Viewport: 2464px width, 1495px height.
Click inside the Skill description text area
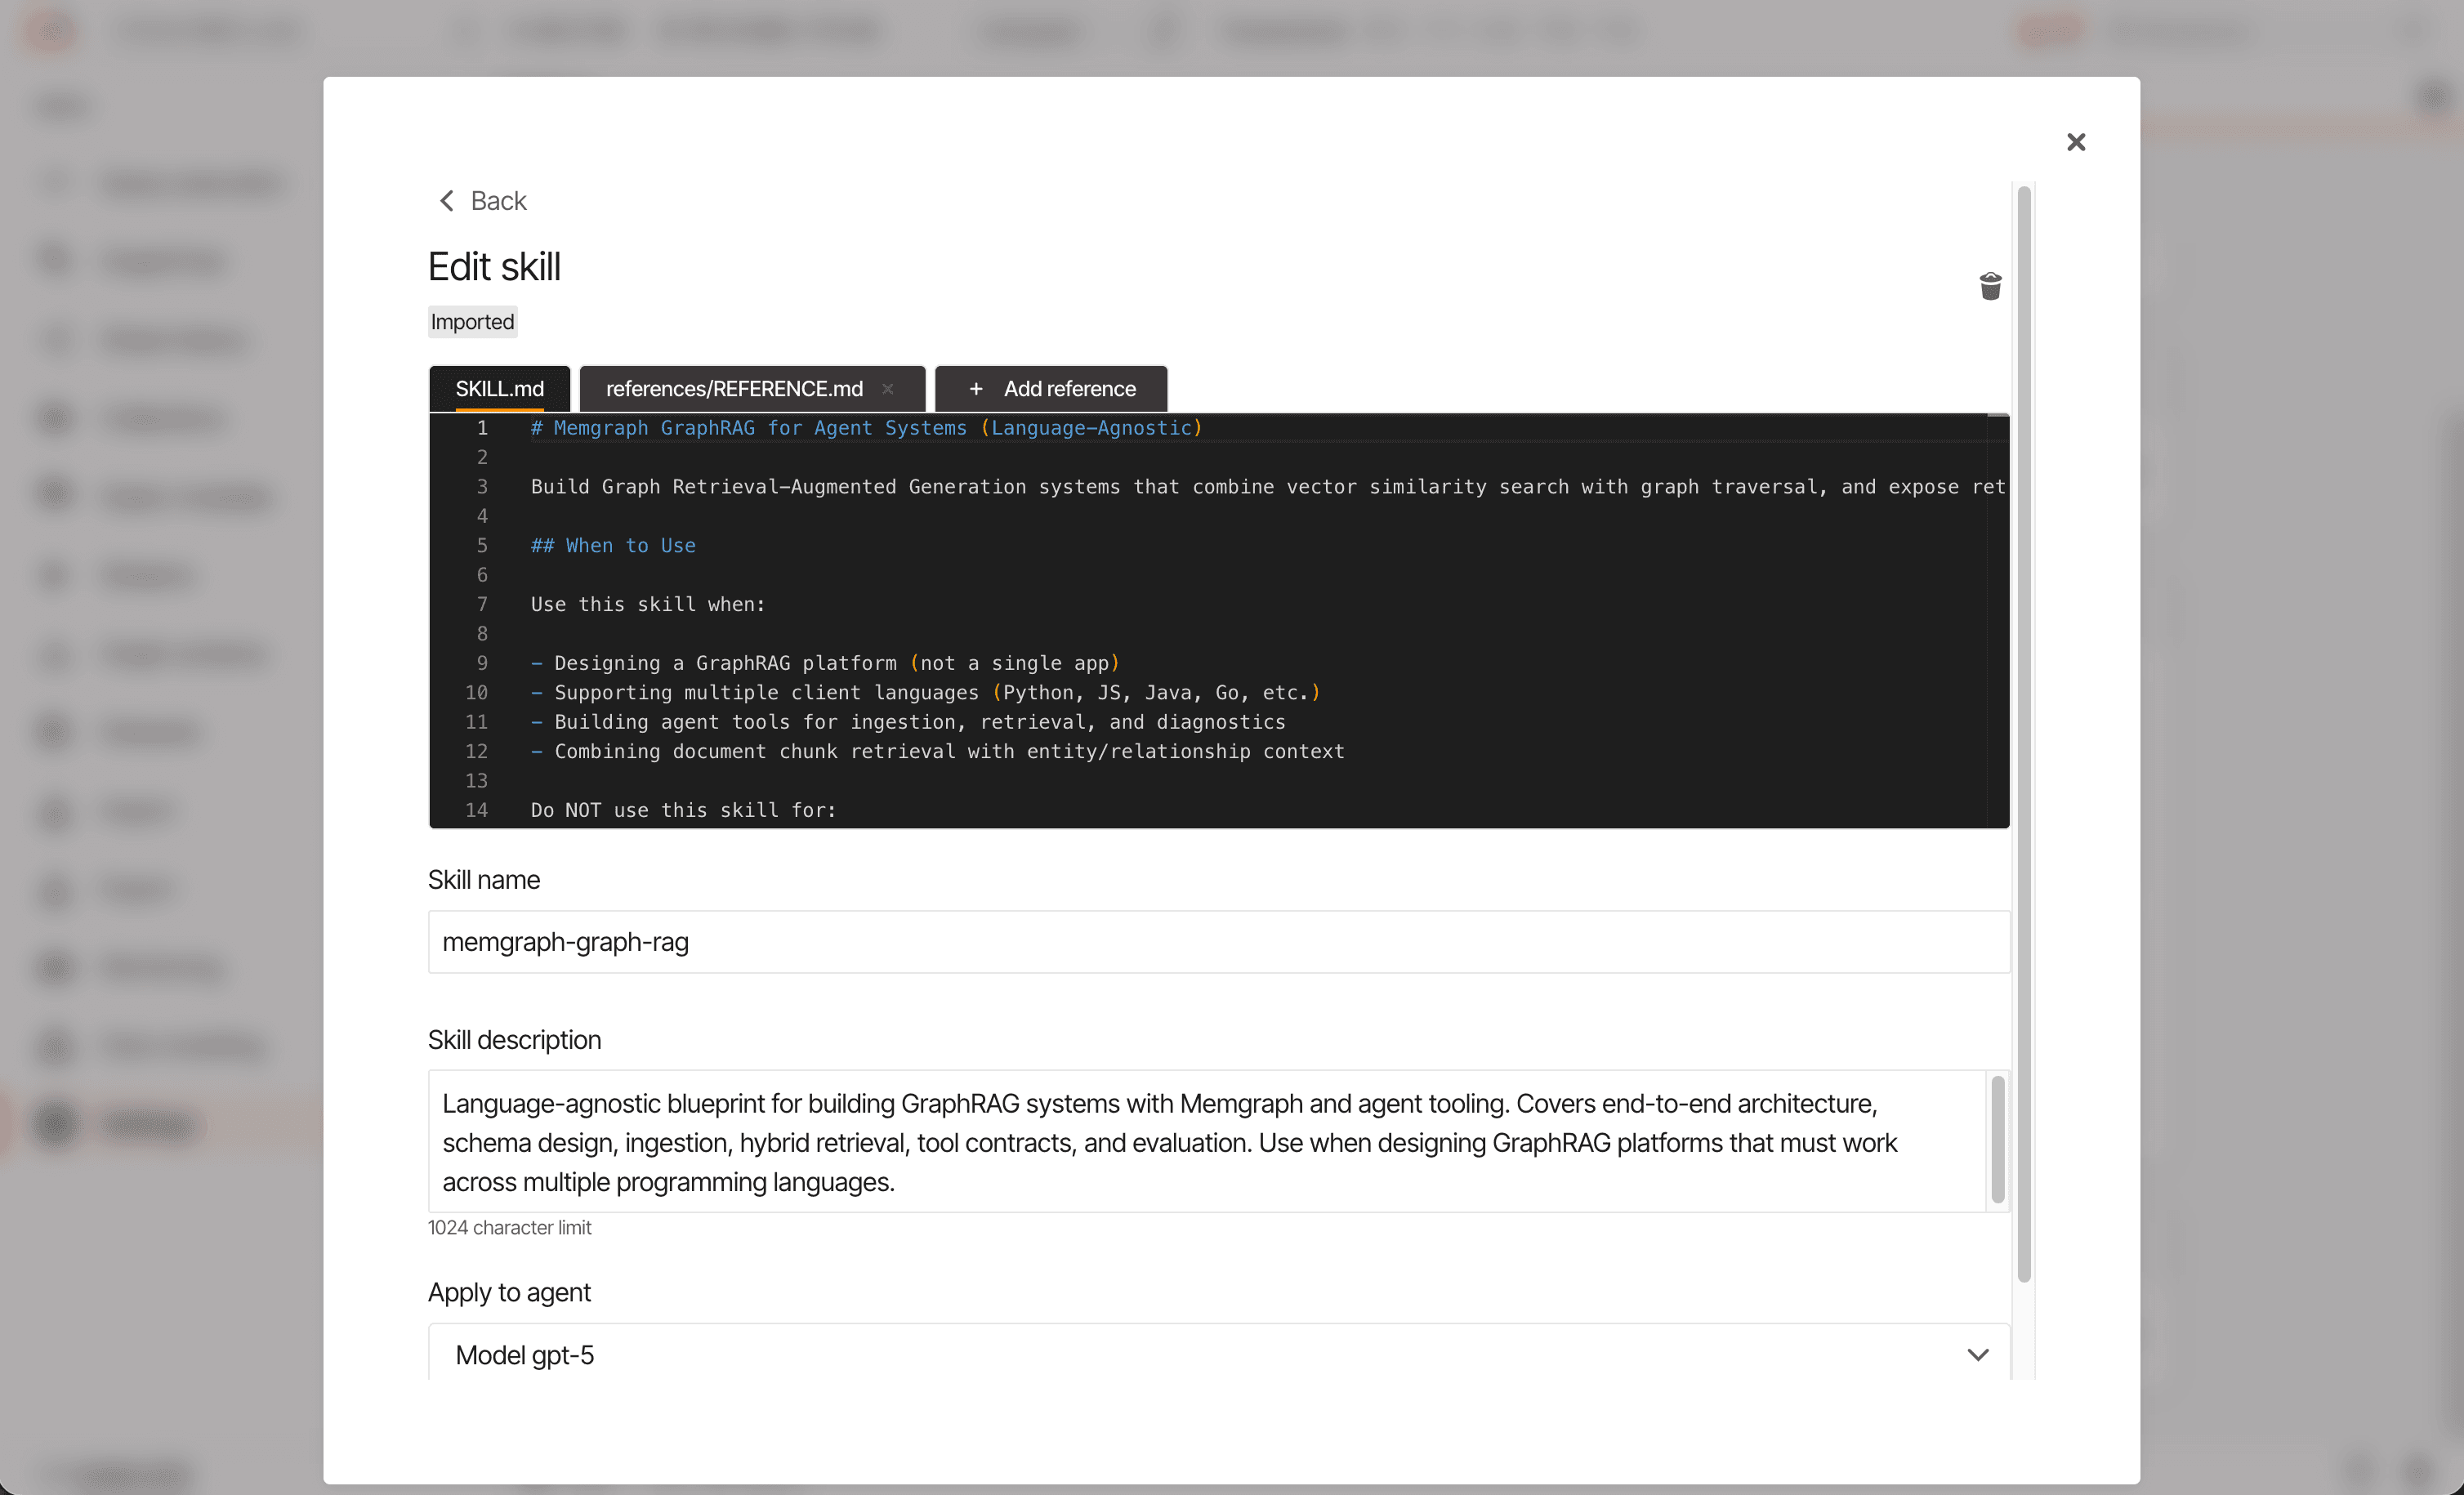pyautogui.click(x=1200, y=1142)
